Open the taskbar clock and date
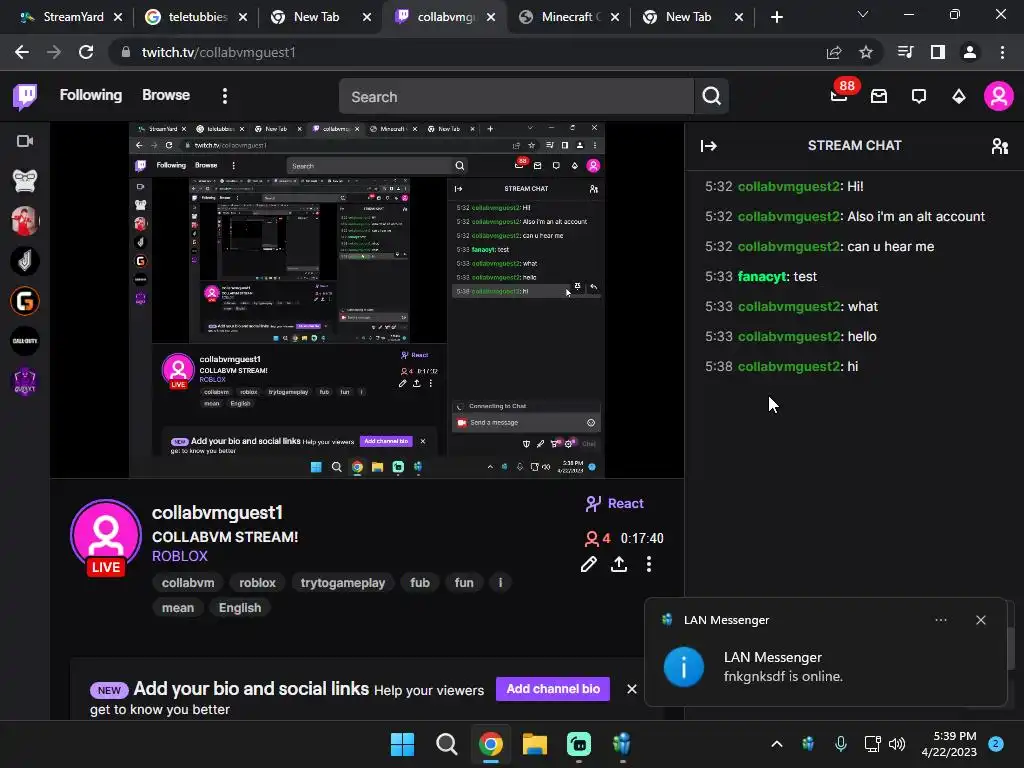Screen dimensions: 1024x768 tap(949, 744)
